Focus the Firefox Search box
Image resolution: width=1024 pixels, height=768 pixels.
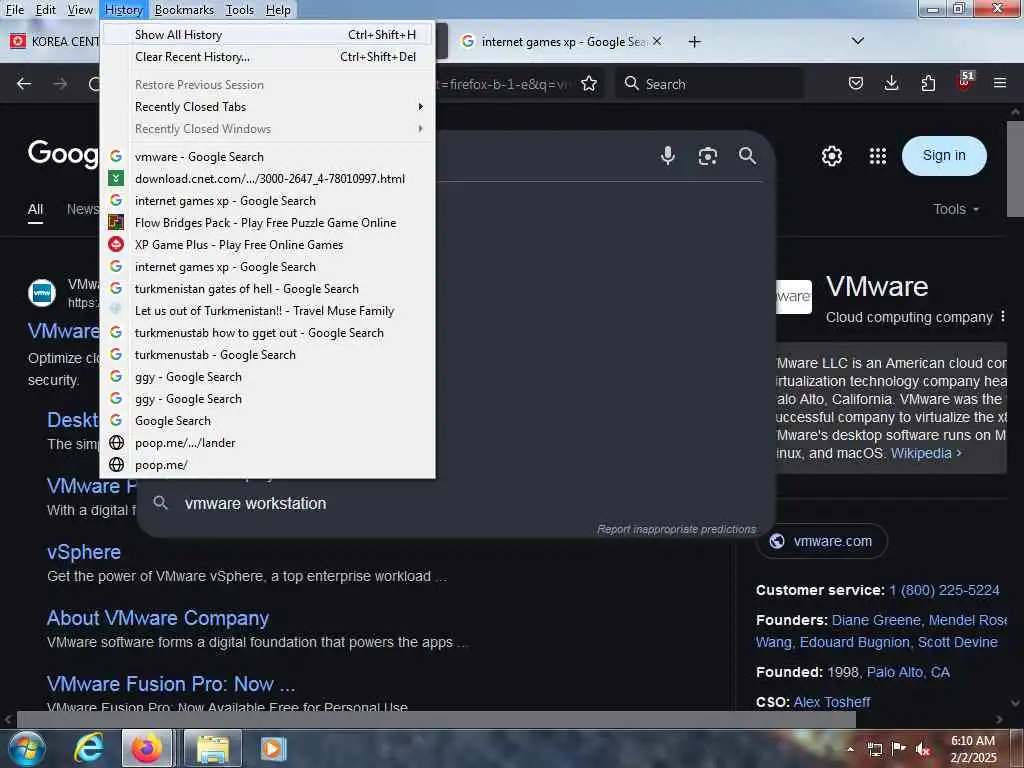(x=709, y=84)
